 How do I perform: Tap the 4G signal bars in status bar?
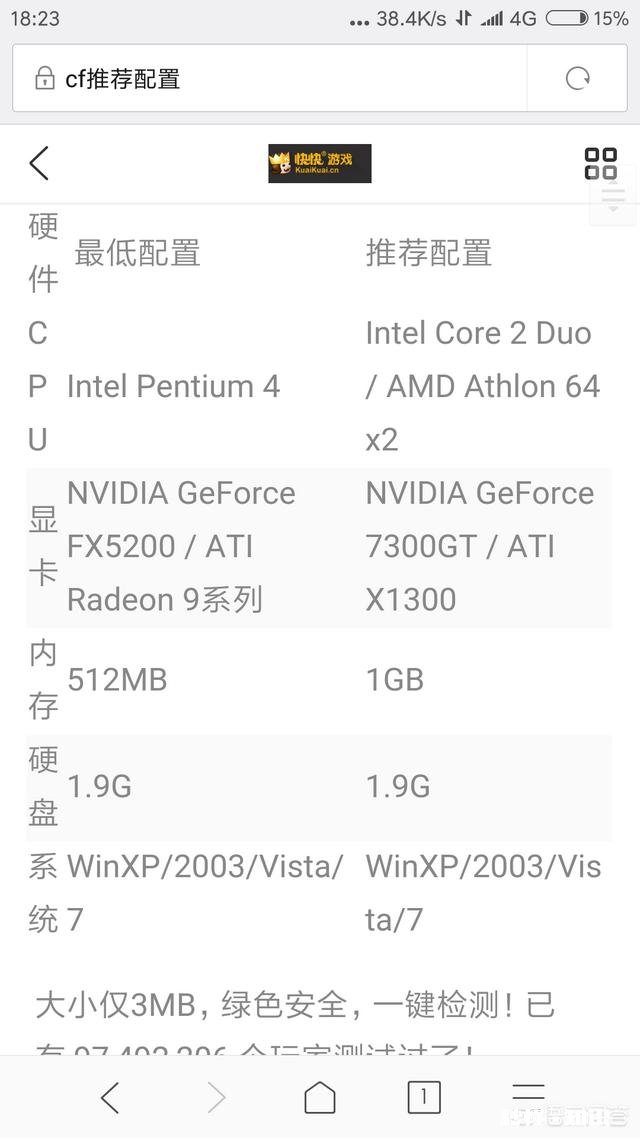click(x=492, y=18)
